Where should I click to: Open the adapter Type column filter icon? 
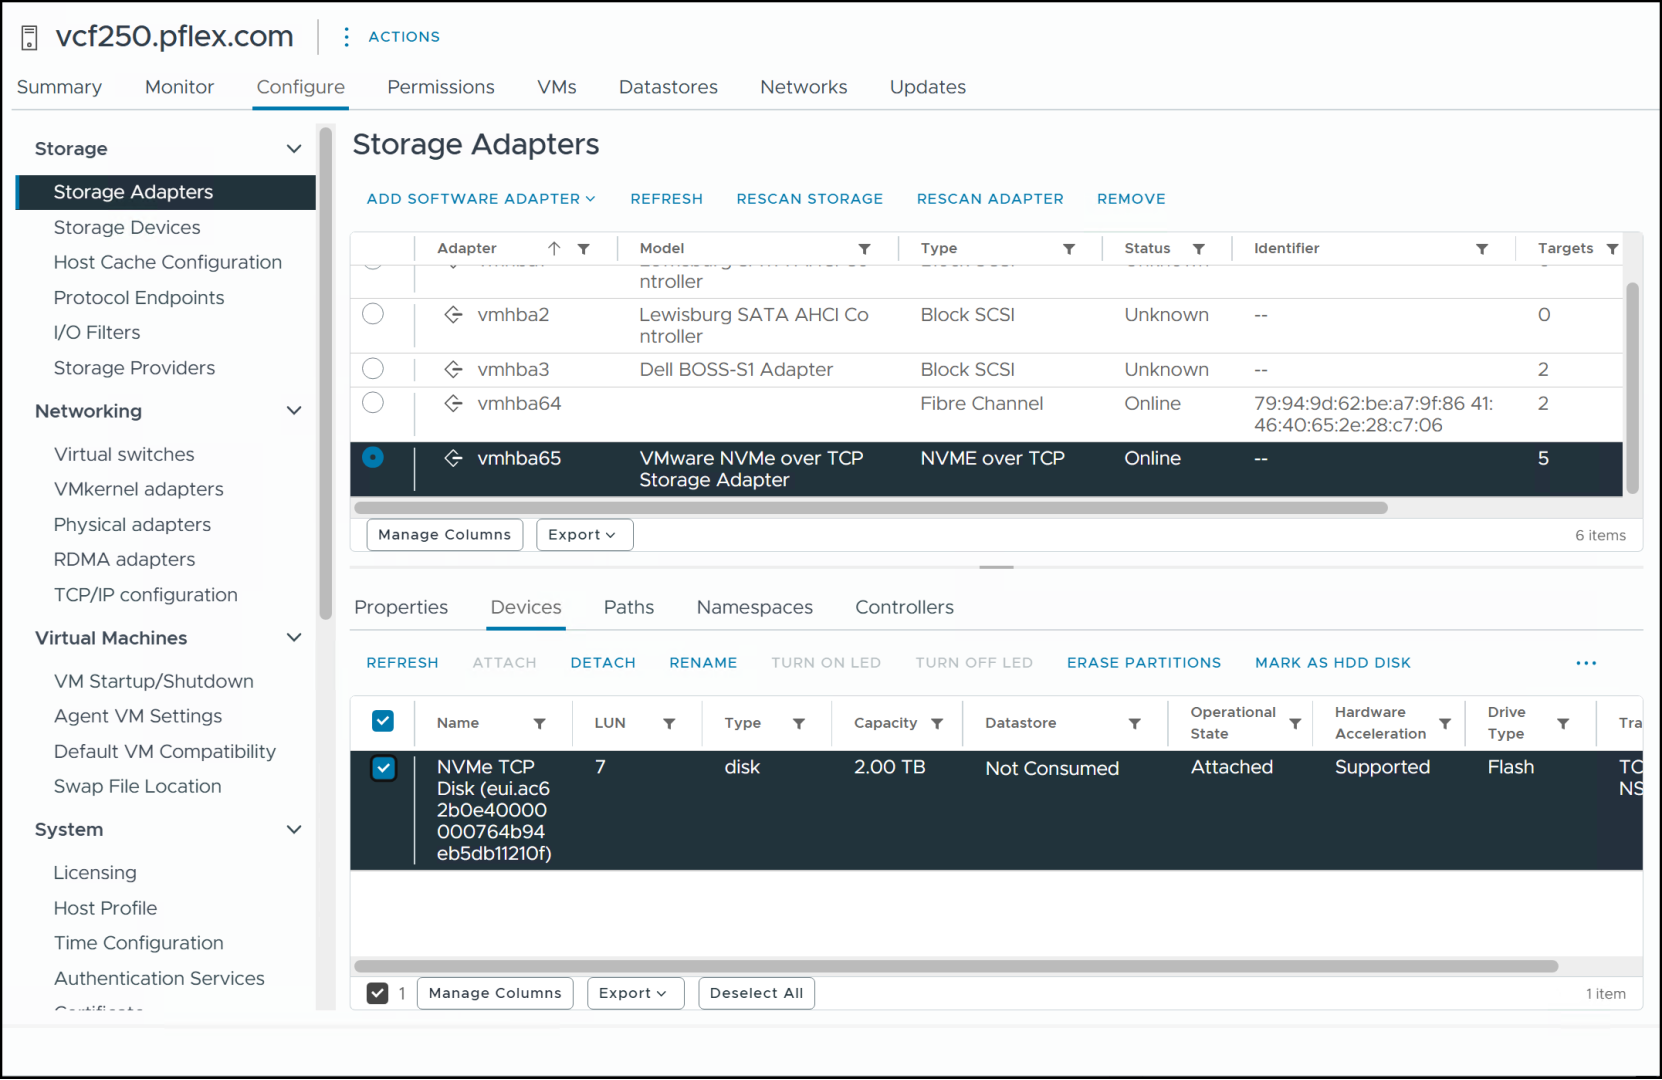click(x=1069, y=248)
